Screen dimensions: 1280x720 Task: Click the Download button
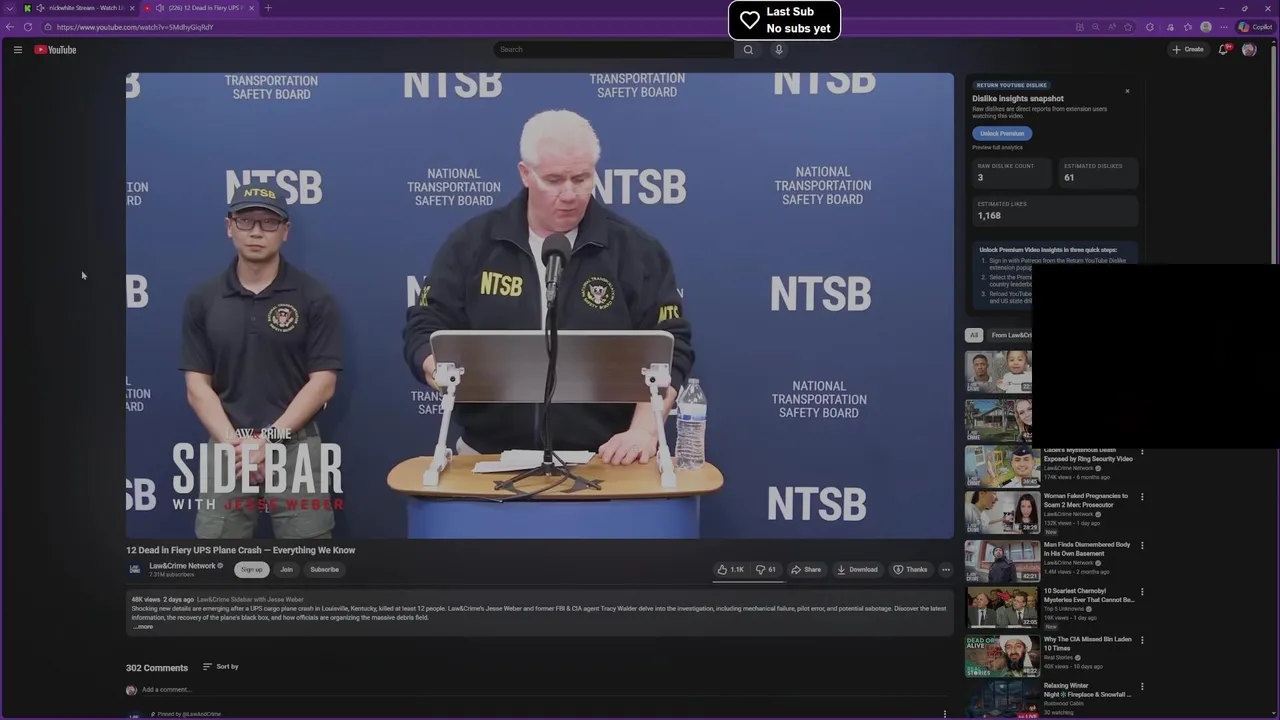click(857, 569)
